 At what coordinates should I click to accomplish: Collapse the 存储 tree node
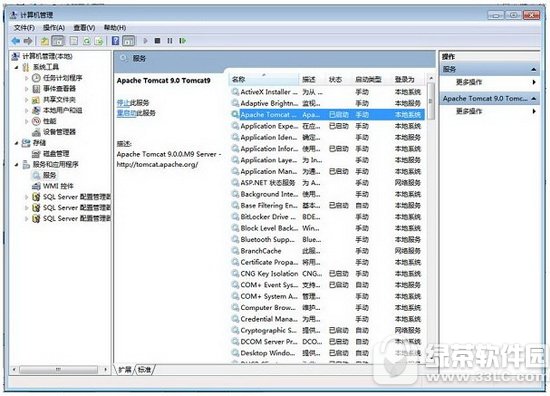(x=16, y=143)
